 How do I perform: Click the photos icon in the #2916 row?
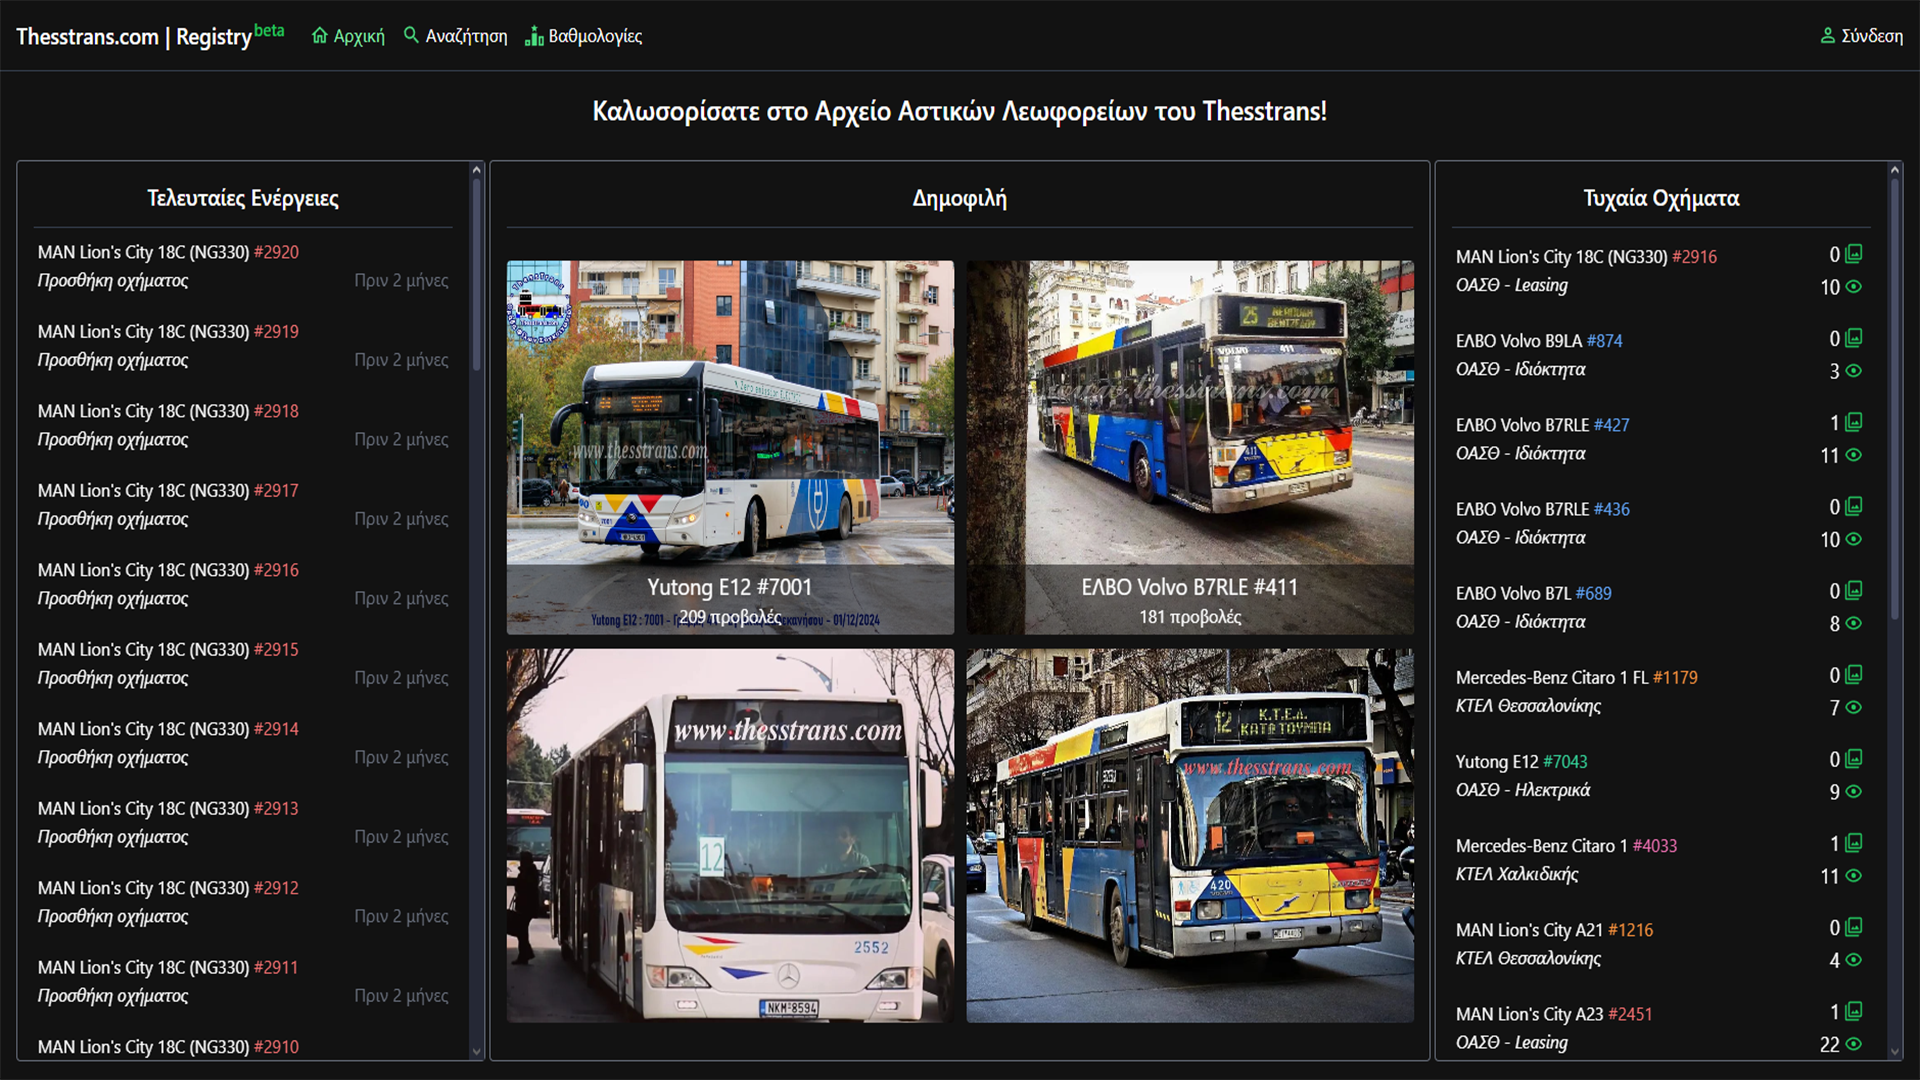pos(1854,254)
